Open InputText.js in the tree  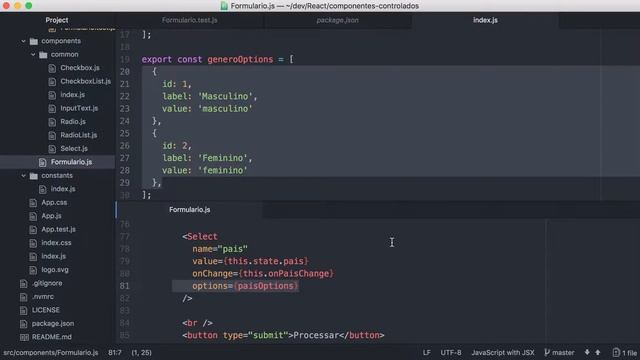click(x=79, y=108)
